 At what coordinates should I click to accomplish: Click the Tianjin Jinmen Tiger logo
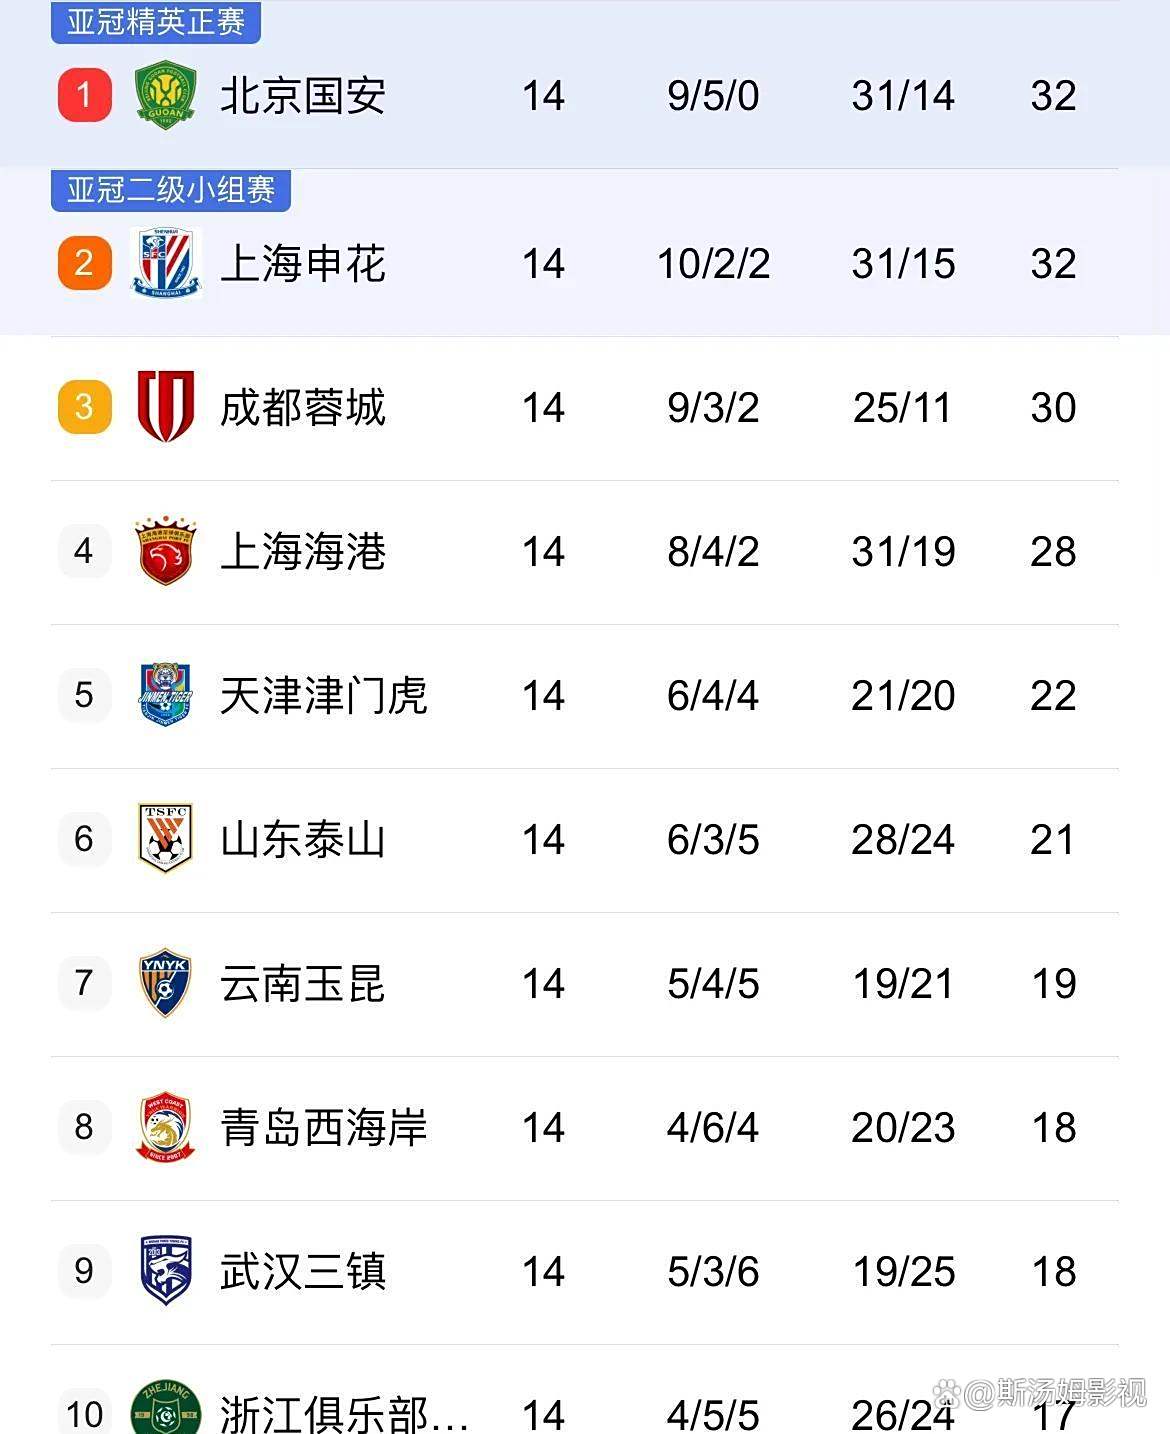[165, 694]
